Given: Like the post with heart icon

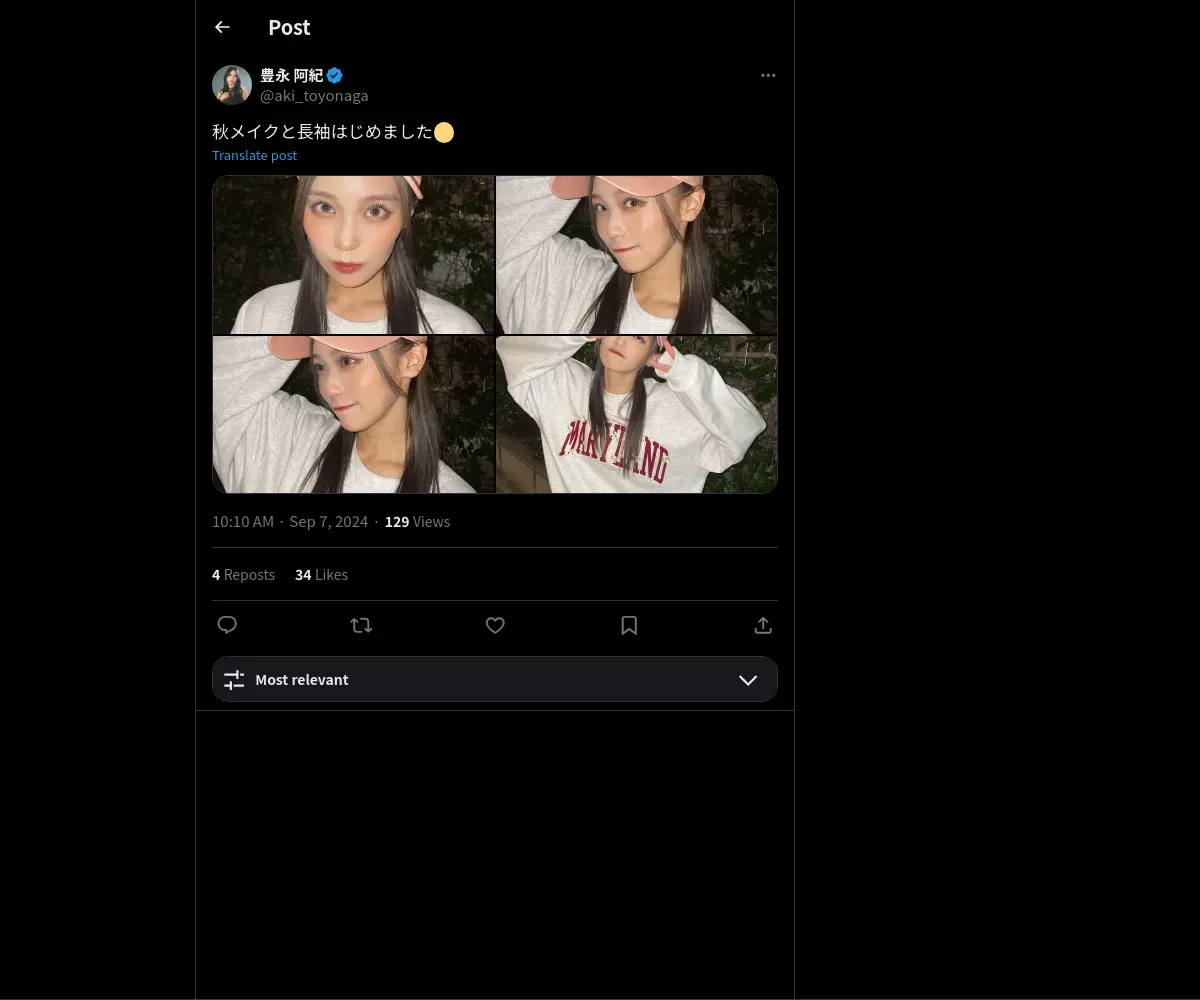Looking at the screenshot, I should (495, 625).
